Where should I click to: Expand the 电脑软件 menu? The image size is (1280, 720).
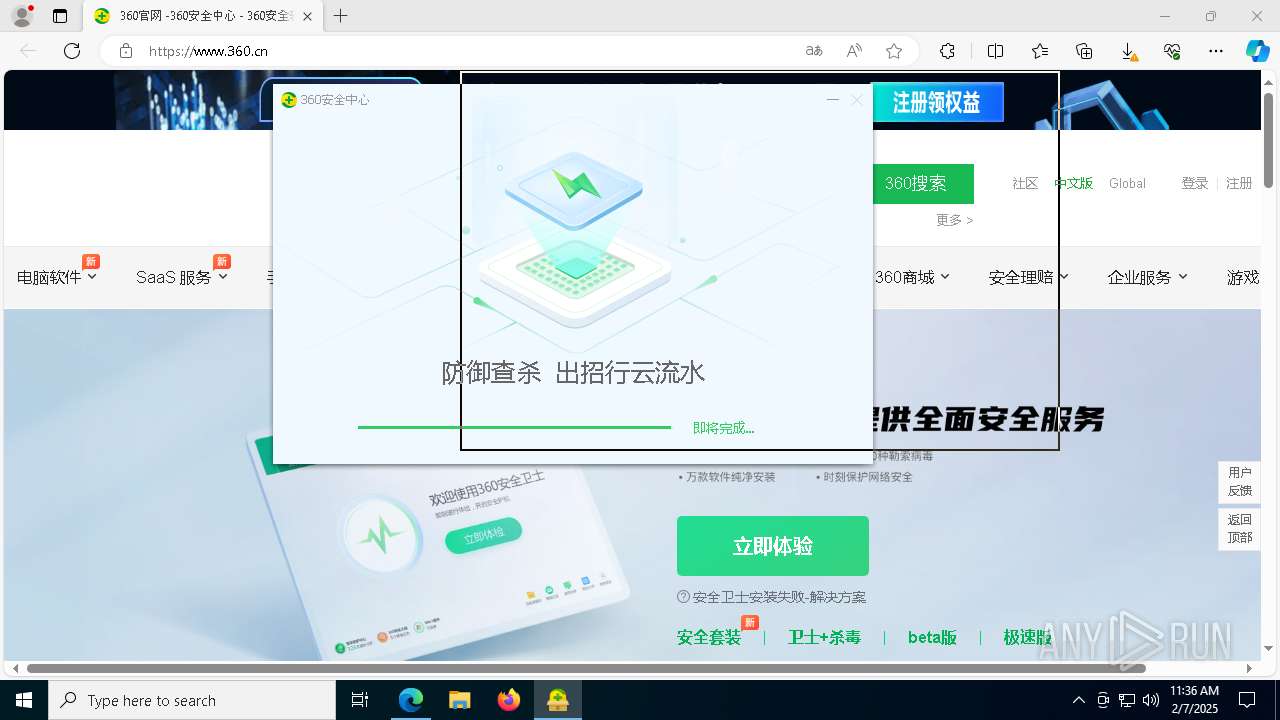click(x=57, y=277)
